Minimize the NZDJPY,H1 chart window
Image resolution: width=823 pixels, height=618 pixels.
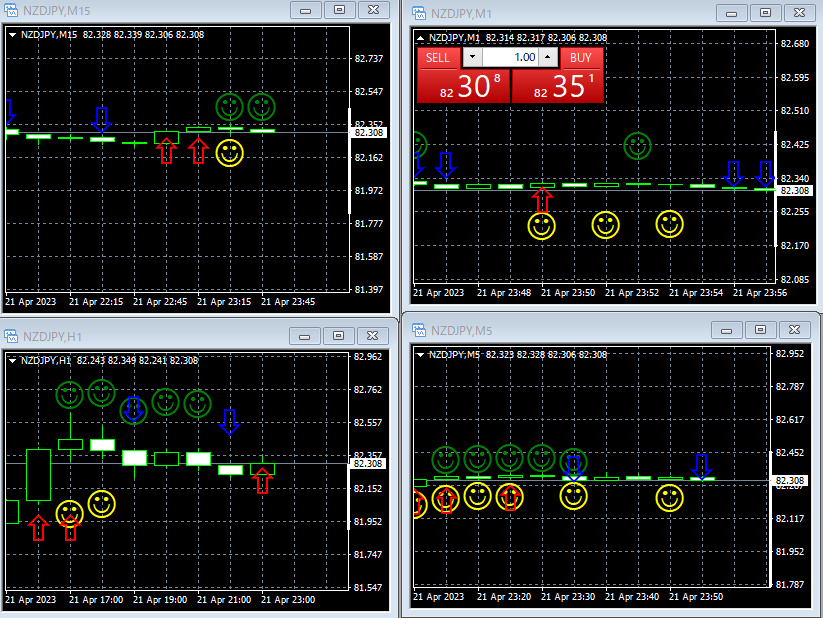click(x=304, y=336)
